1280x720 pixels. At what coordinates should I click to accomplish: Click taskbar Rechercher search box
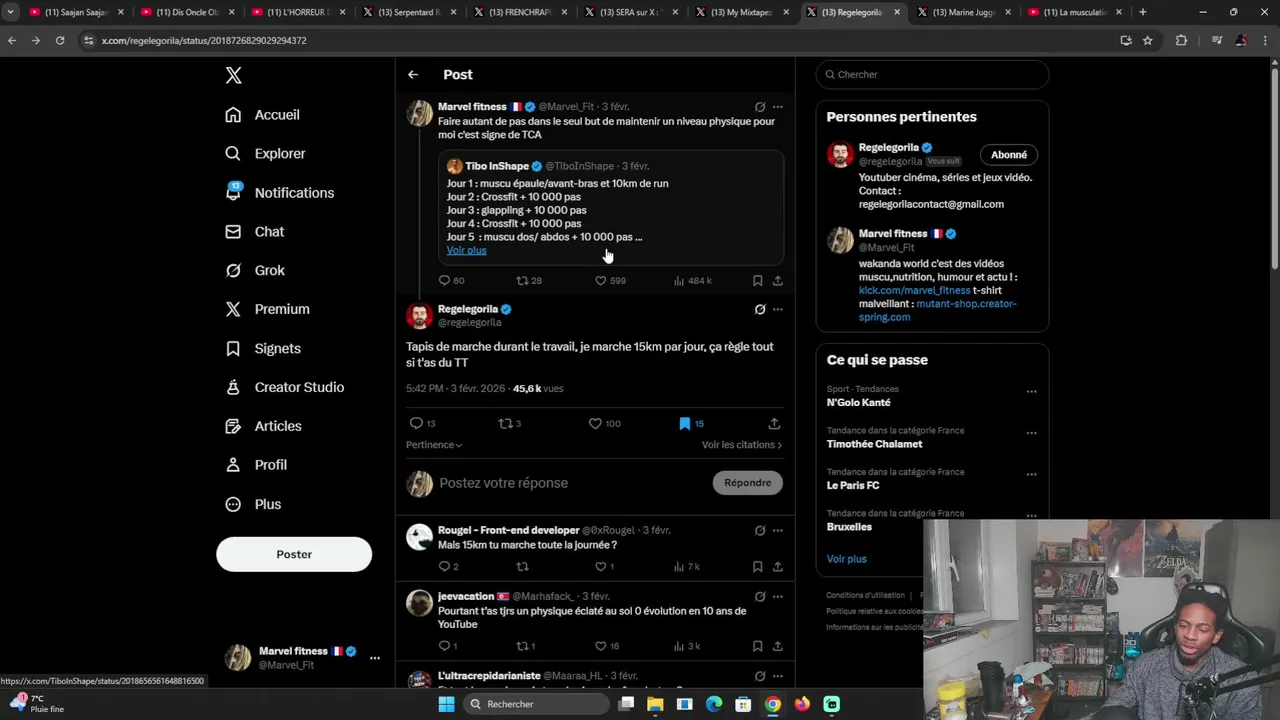tap(535, 704)
